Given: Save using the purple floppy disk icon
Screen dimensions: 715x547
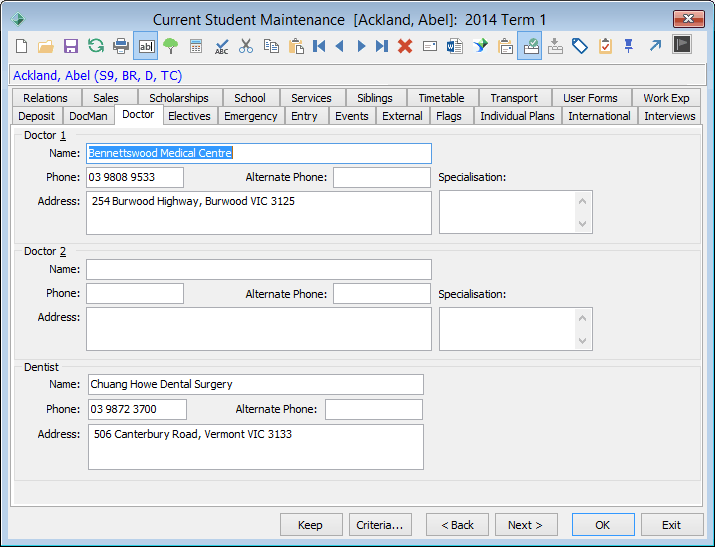Looking at the screenshot, I should (x=71, y=46).
